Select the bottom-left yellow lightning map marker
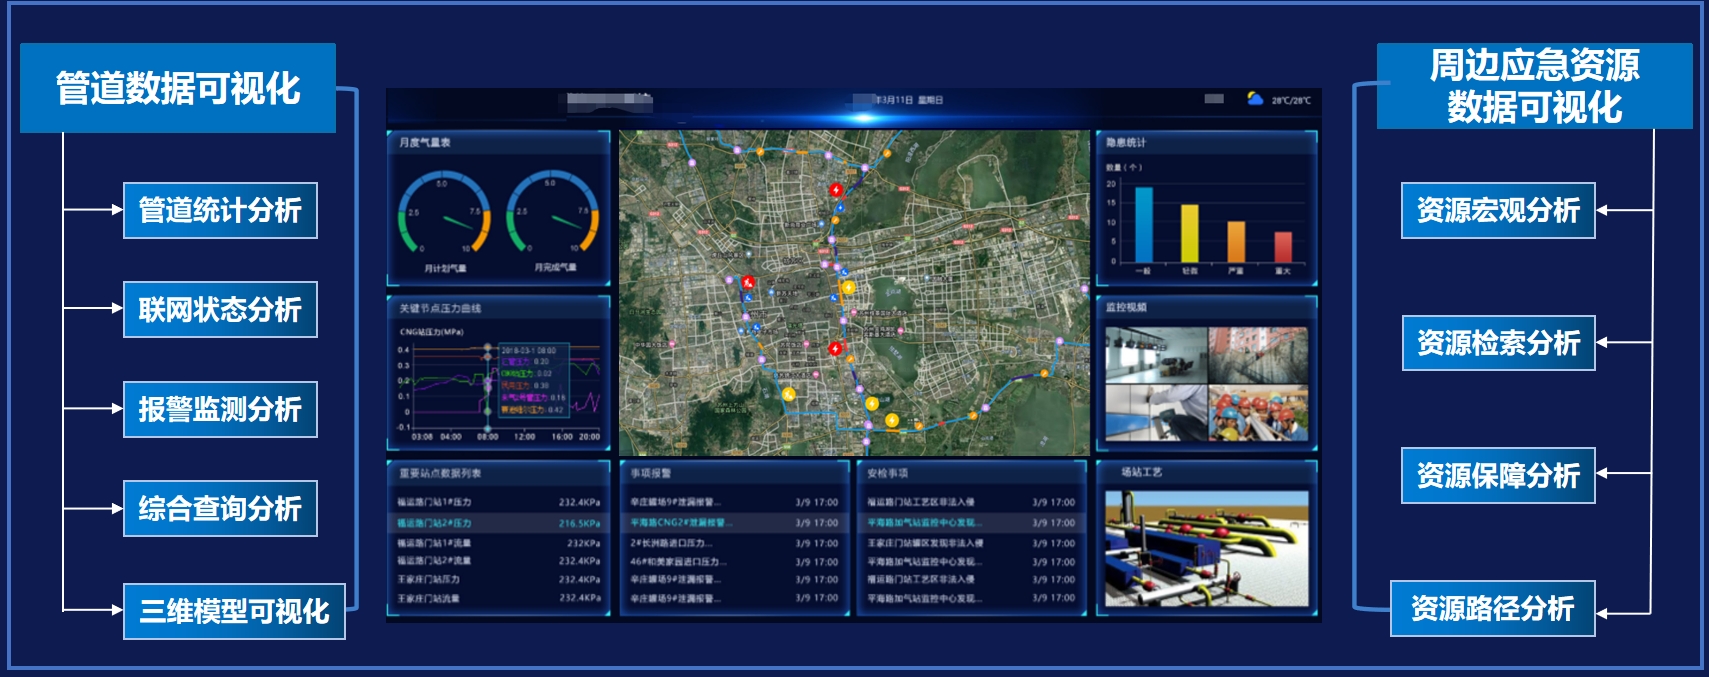This screenshot has height=677, width=1709. [x=788, y=393]
